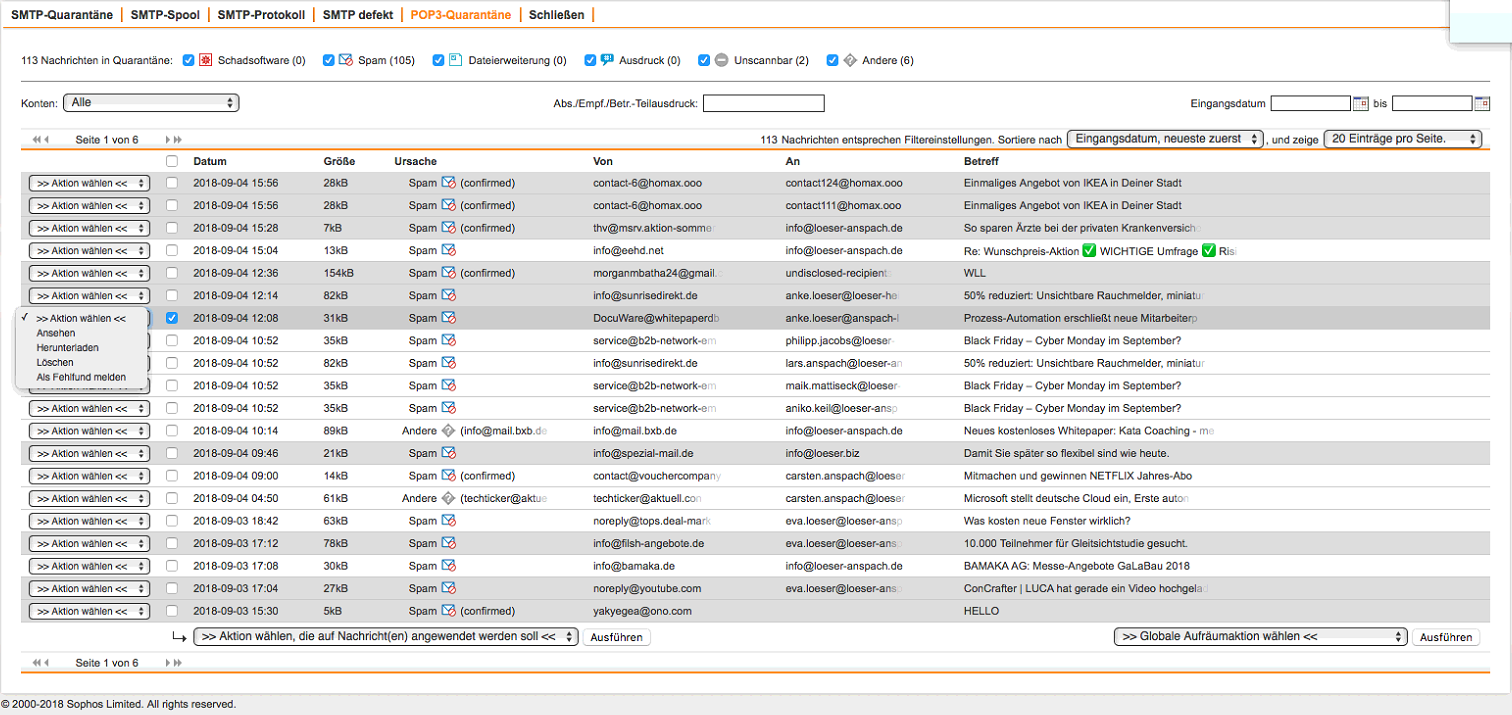
Task: Switch to the SMTP-Quarantäne tab
Action: [x=62, y=15]
